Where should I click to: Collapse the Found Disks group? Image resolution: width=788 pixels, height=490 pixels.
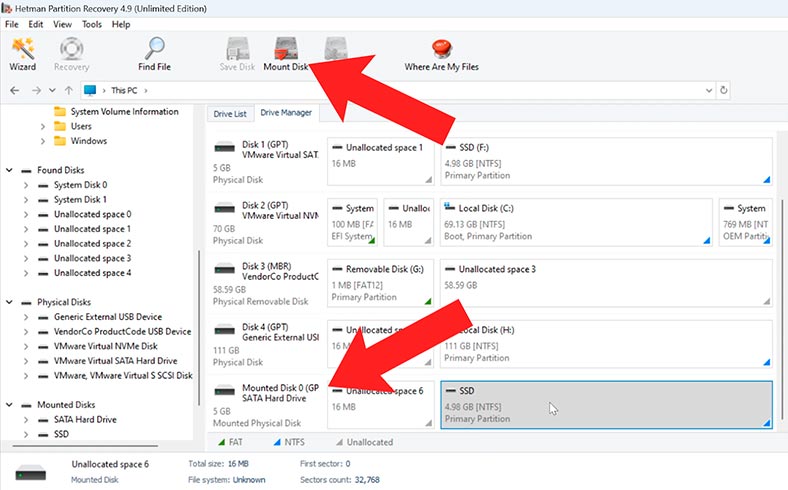(x=10, y=170)
